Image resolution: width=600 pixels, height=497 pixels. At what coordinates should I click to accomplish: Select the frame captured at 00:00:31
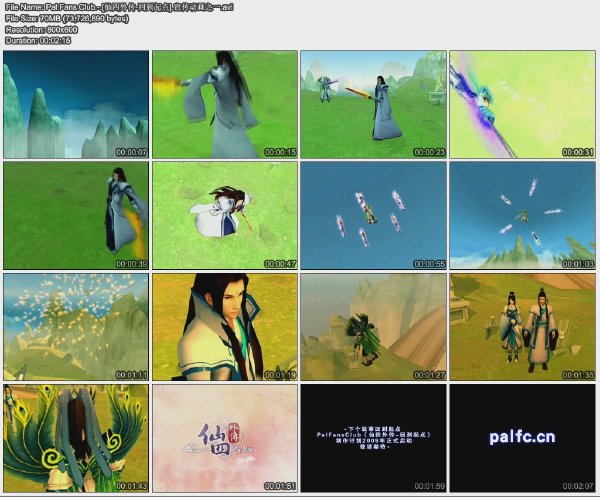[x=522, y=104]
